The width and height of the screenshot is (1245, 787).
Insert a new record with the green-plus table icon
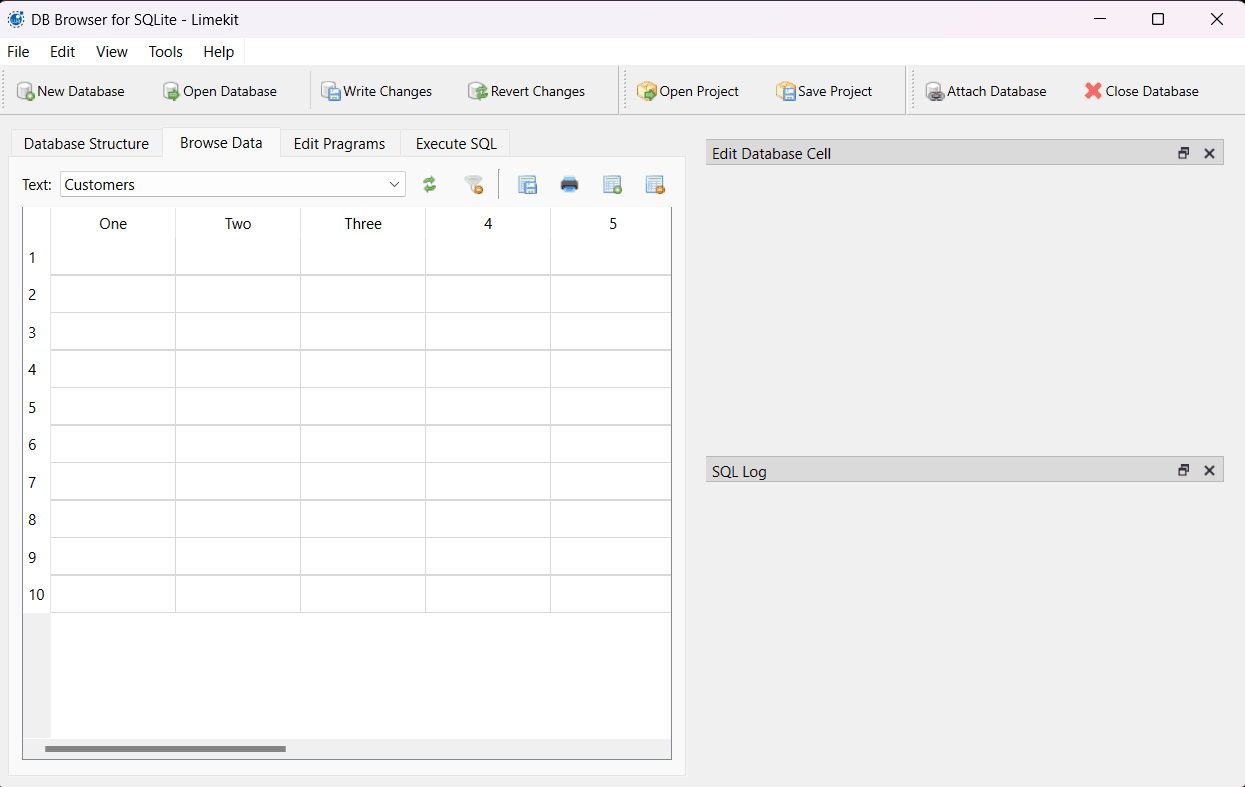pyautogui.click(x=612, y=184)
